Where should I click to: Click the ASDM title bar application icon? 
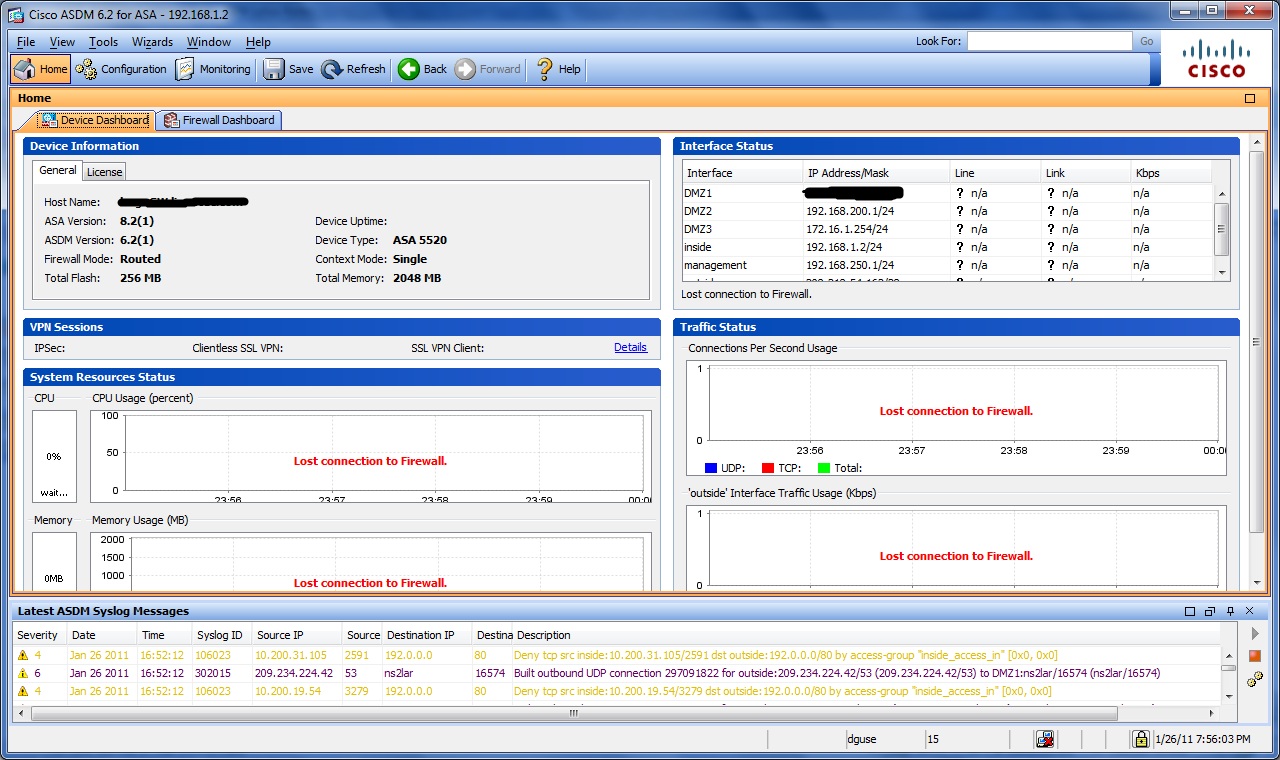pos(15,13)
